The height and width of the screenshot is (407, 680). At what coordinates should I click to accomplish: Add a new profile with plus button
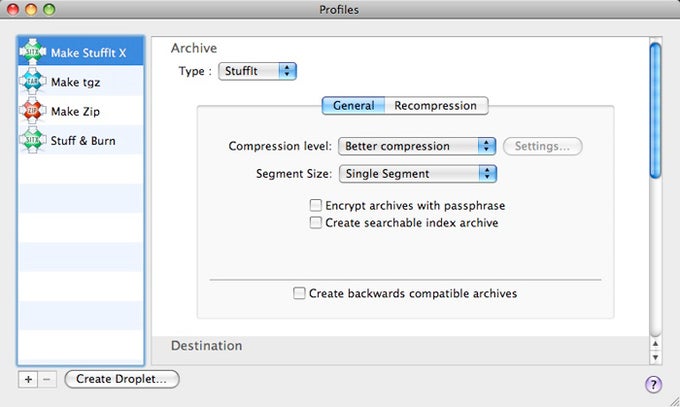(28, 379)
